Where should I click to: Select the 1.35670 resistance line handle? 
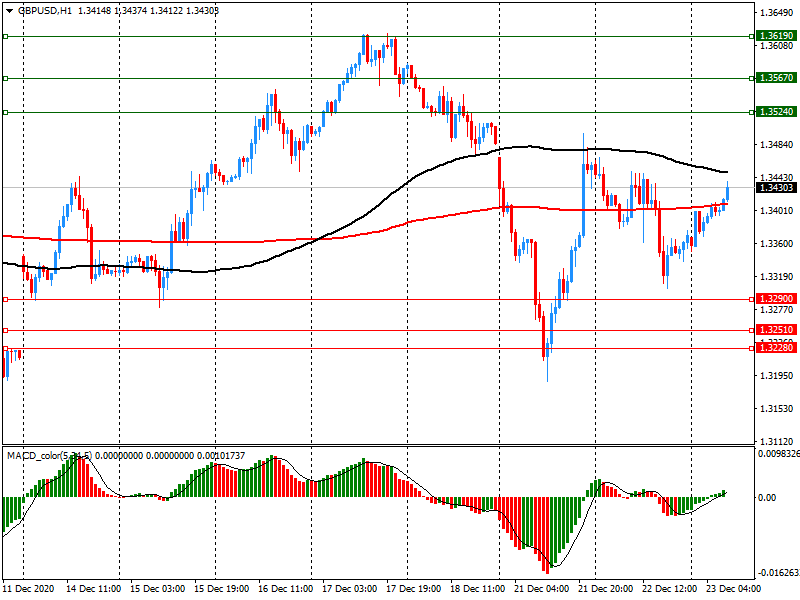click(x=5, y=78)
